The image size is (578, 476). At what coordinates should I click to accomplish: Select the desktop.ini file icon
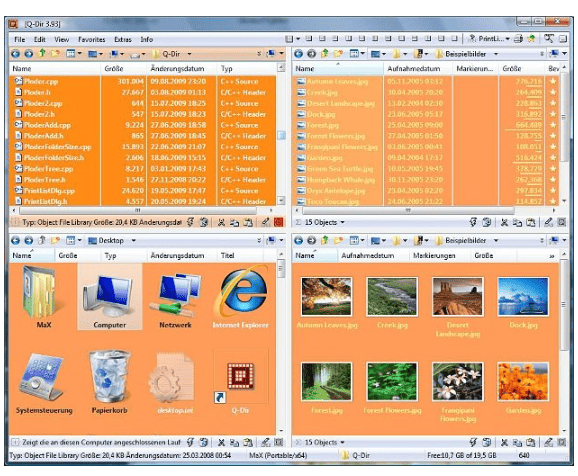(x=175, y=382)
